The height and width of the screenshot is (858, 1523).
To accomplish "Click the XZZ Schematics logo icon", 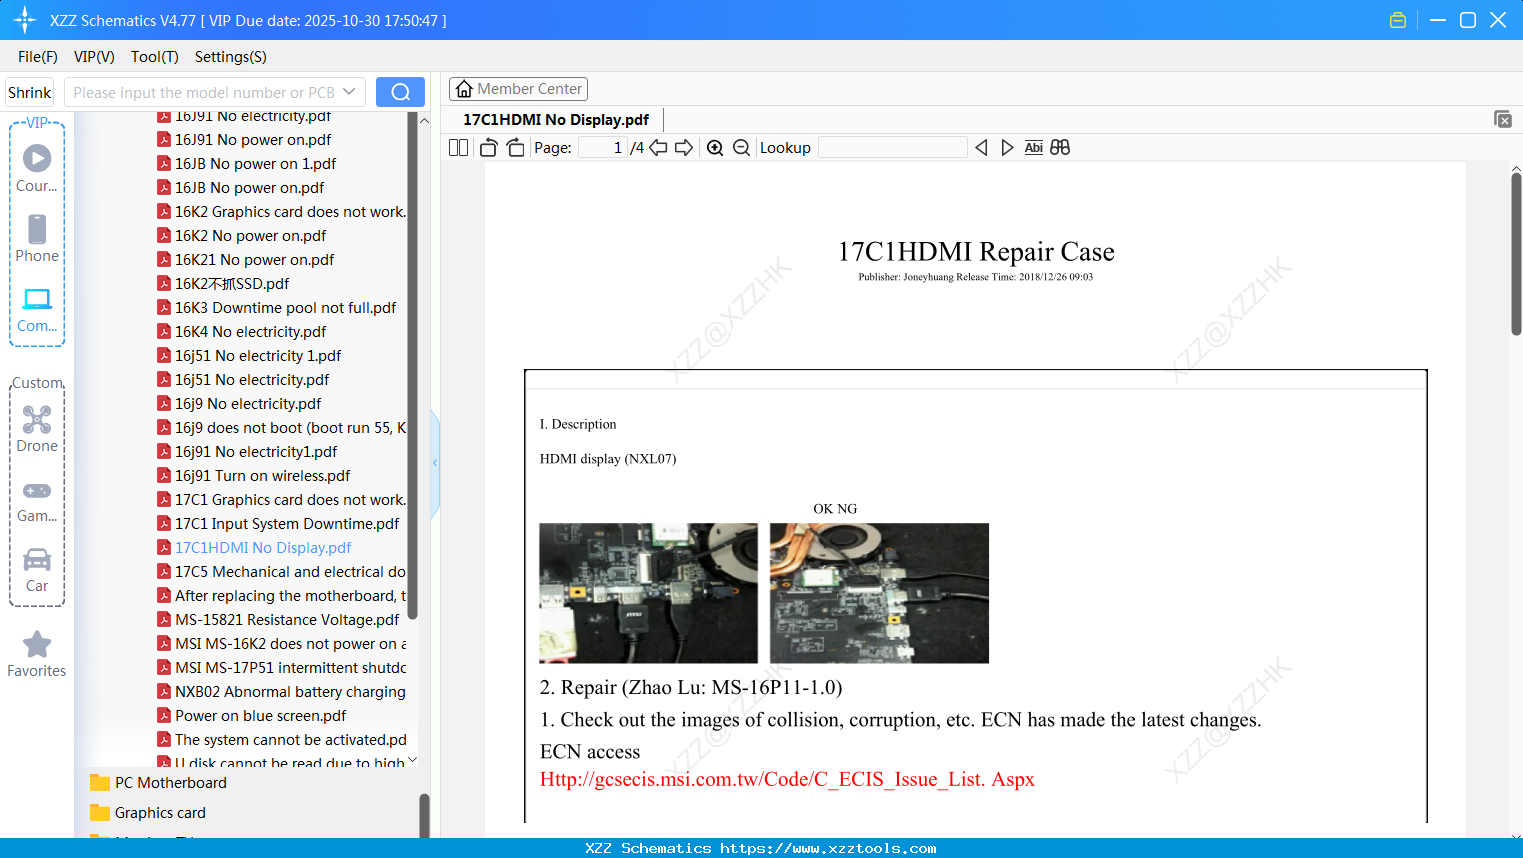I will (x=25, y=20).
